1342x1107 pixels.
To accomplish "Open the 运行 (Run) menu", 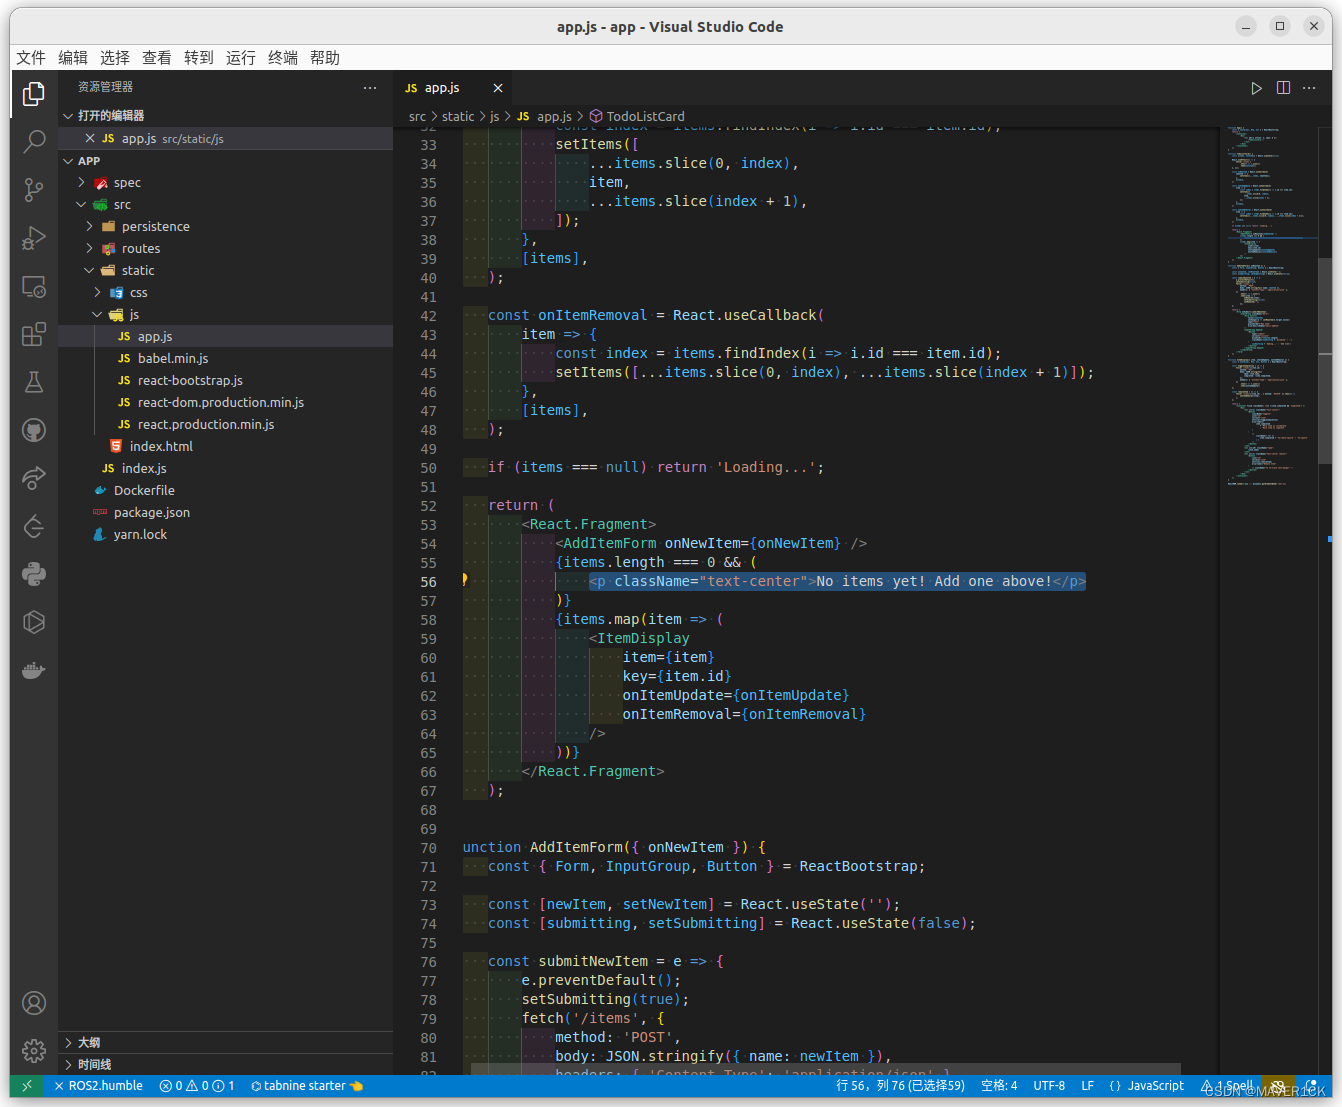I will point(241,58).
